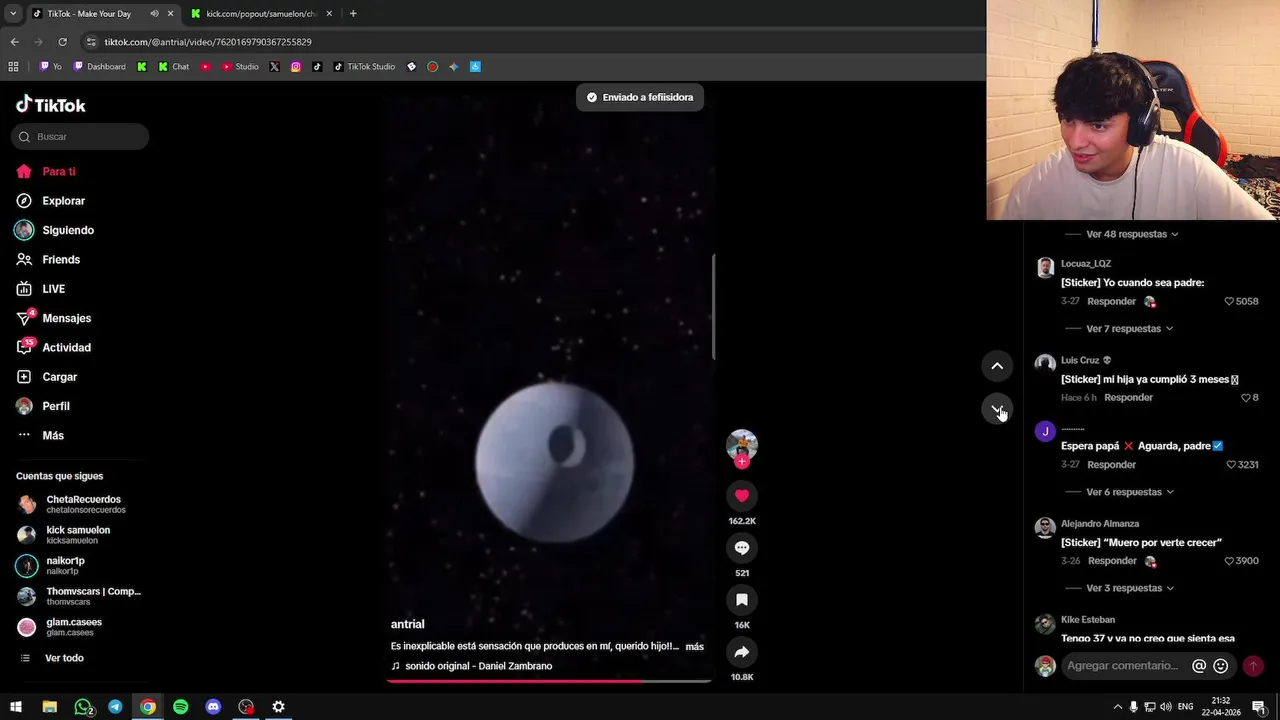Viewport: 1280px width, 720px height.
Task: Like Locuaz_LQZ's comment heart
Action: coord(1230,301)
